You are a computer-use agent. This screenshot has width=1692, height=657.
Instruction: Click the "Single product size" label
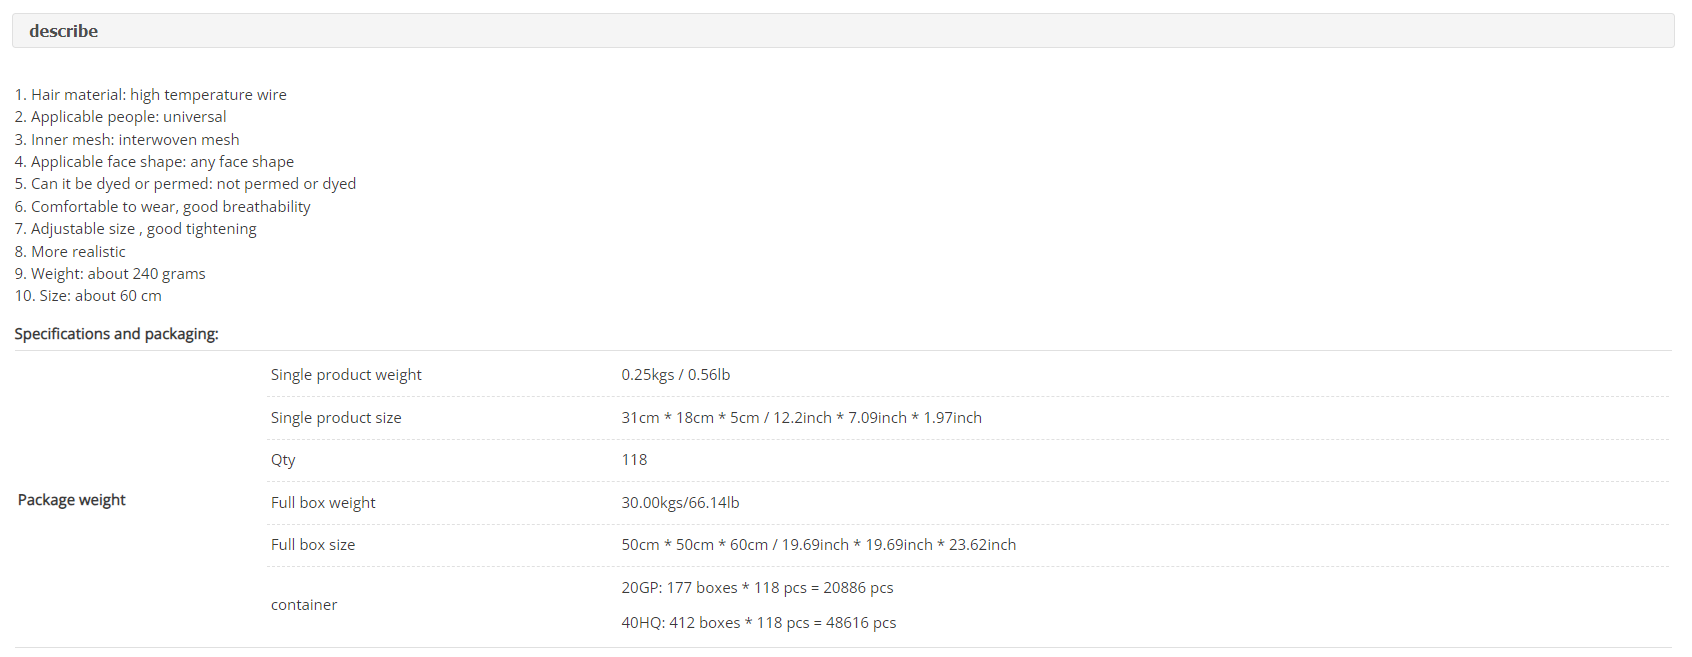(x=336, y=418)
